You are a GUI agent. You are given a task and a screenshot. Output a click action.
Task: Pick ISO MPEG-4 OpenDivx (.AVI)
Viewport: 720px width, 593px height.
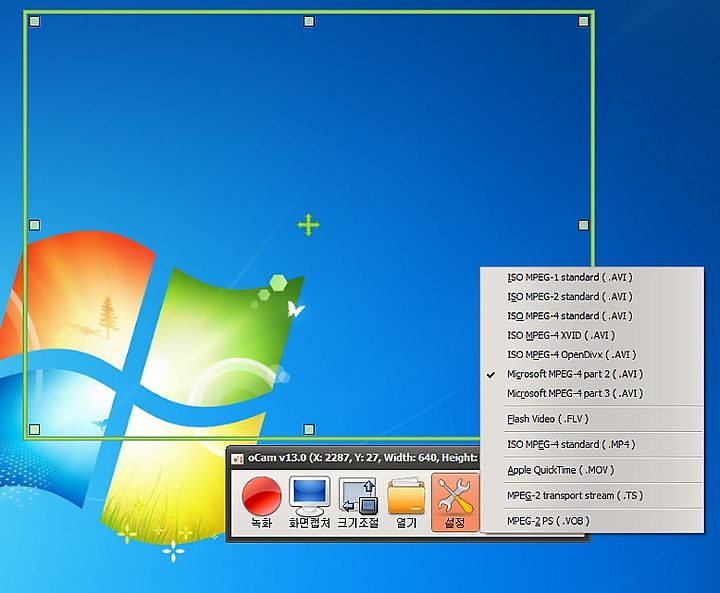(592, 355)
